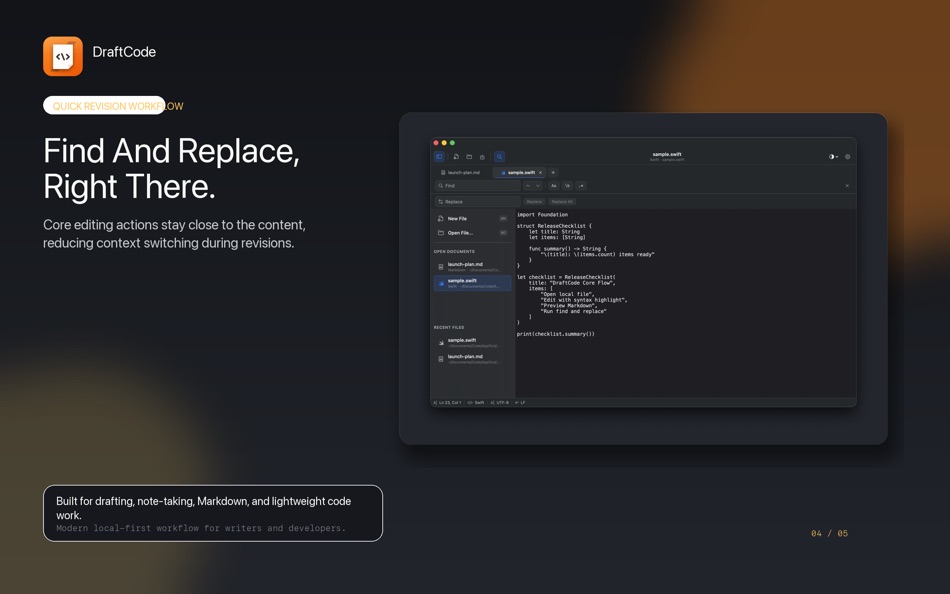Viewport: 950px width, 594px height.
Task: Click the Ln 23, Col 1 status item
Action: point(448,402)
